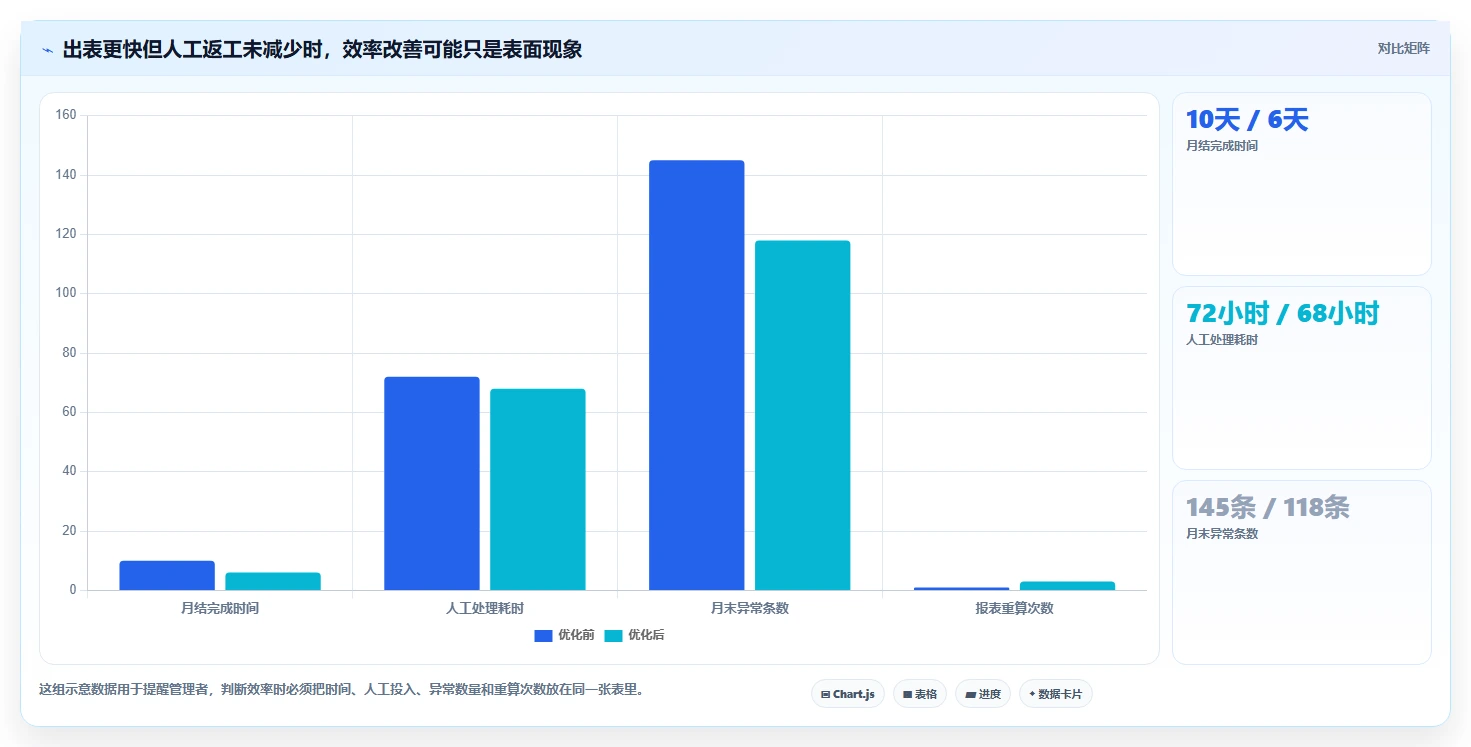Image resolution: width=1471 pixels, height=747 pixels.
Task: Click the footnote starting 这组示意数据
Action: [341, 689]
